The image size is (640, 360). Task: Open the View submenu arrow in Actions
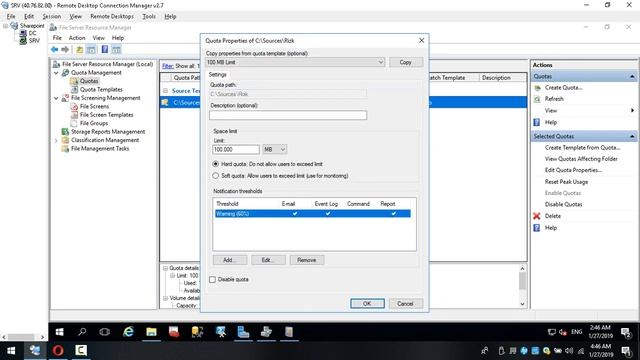tap(632, 111)
